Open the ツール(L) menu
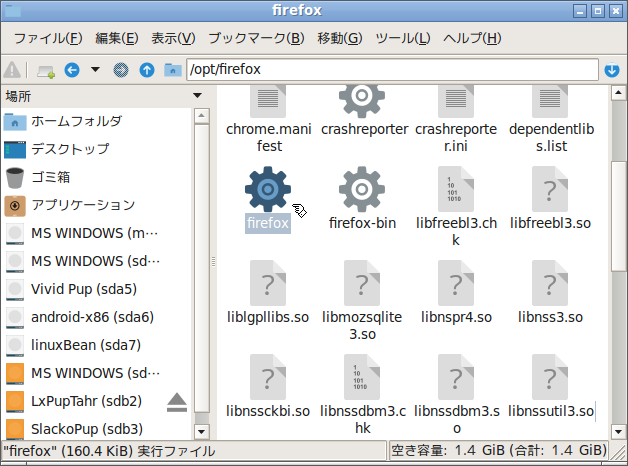 click(x=403, y=38)
